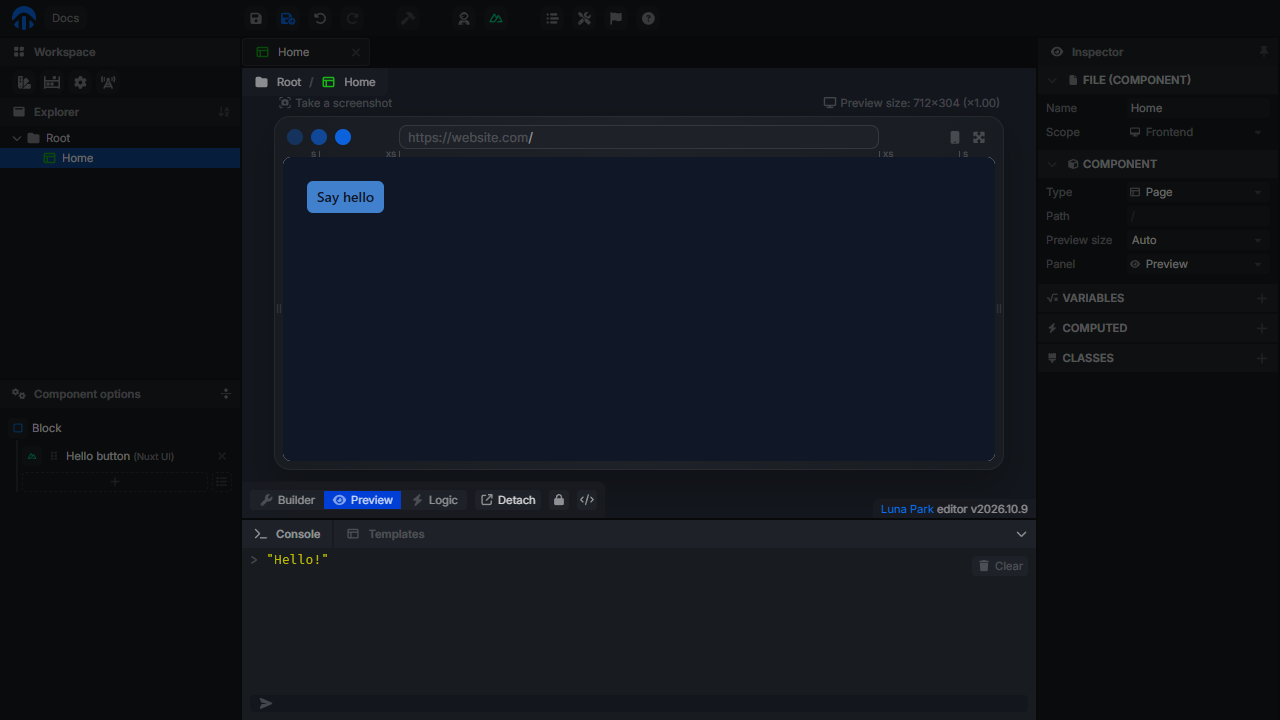The image size is (1280, 720).
Task: Click the redo arrow icon
Action: point(352,18)
